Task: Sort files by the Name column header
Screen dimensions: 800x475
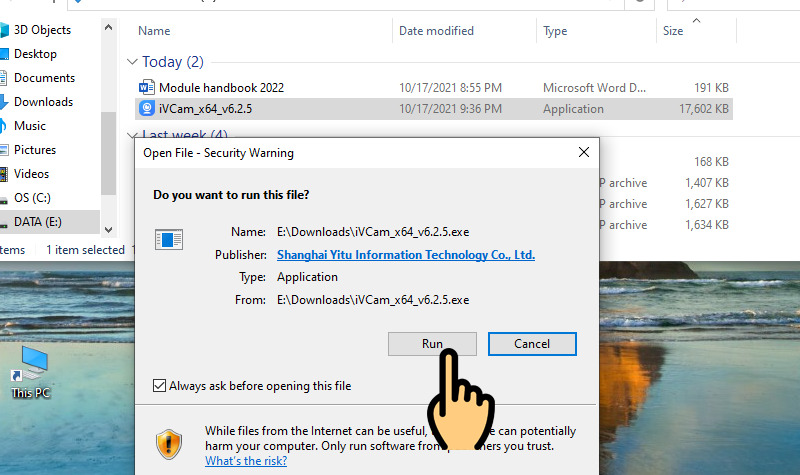Action: (155, 31)
